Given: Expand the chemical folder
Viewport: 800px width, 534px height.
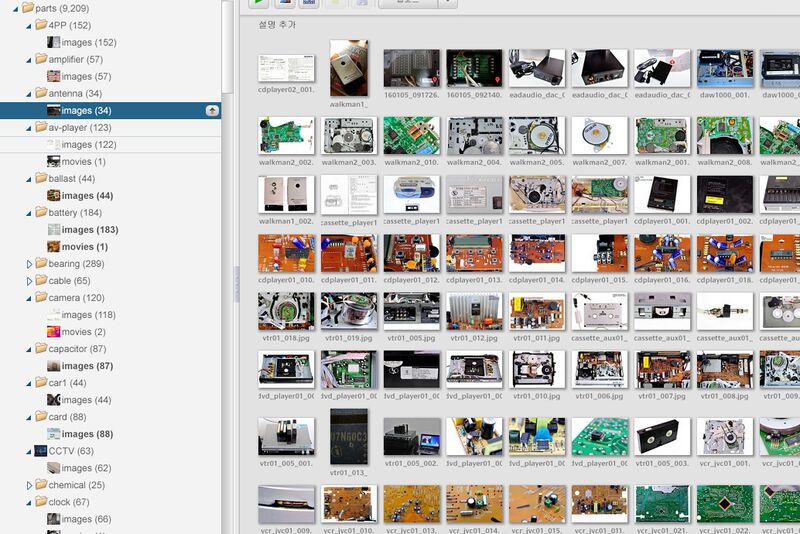Looking at the screenshot, I should [29, 485].
